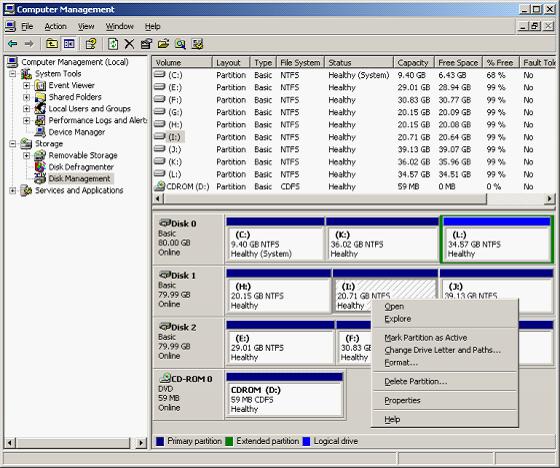Expand Local Users and Groups node

pos(26,109)
